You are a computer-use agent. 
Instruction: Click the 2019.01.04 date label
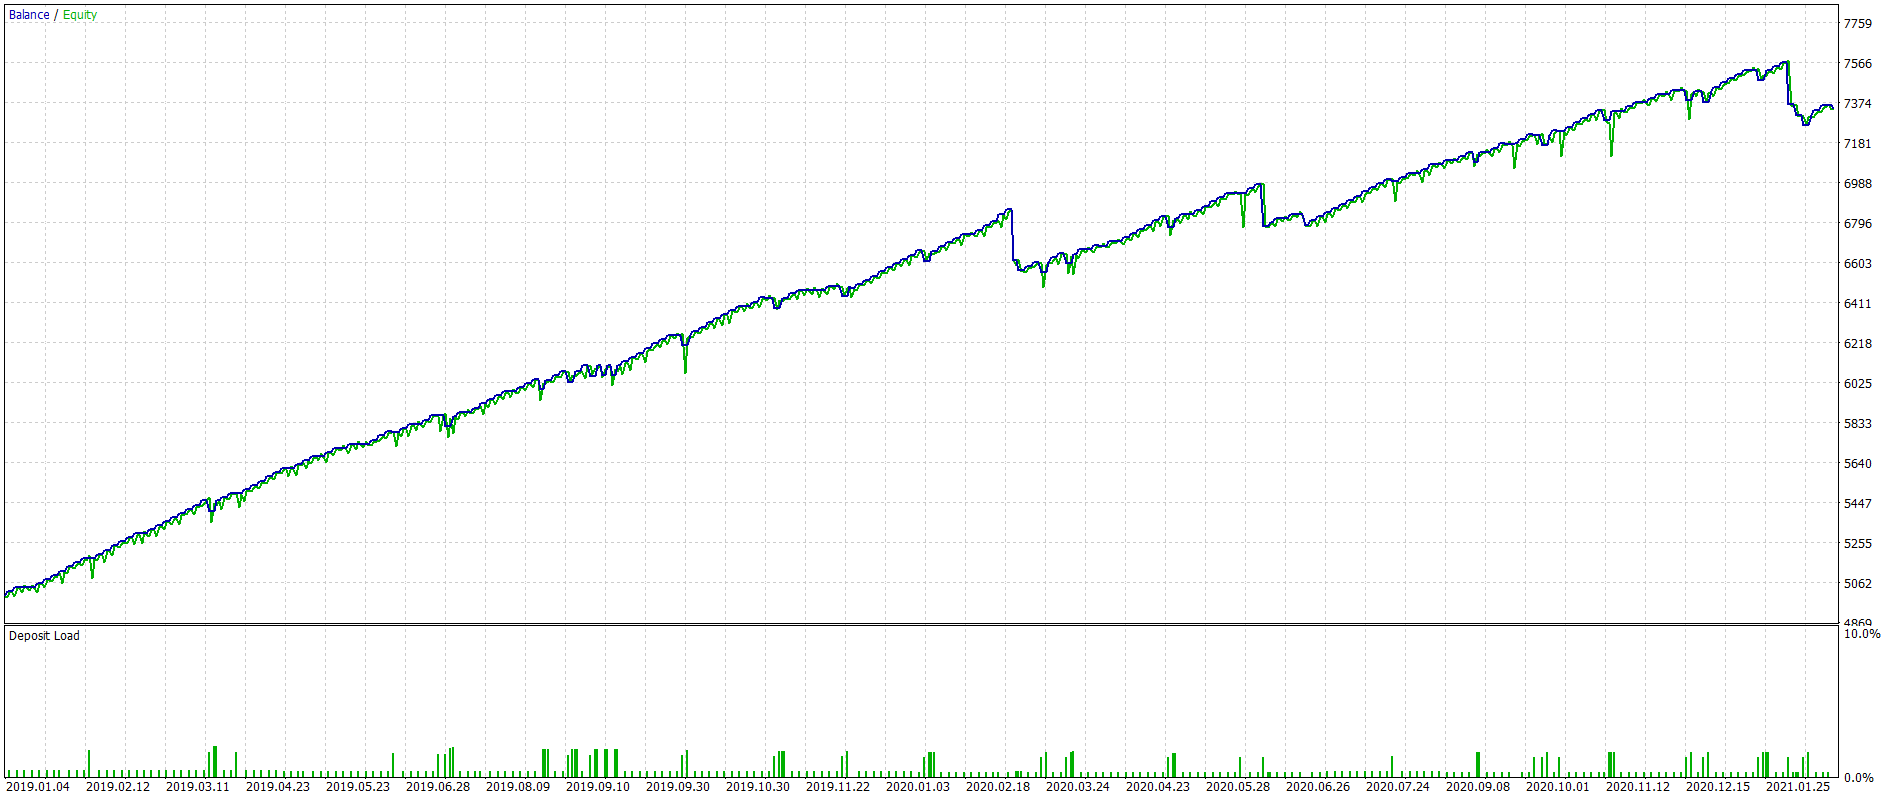(38, 787)
